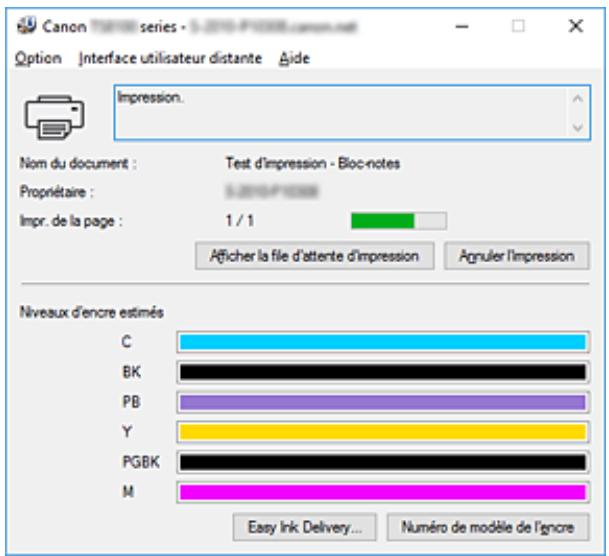Click the magenta M ink level bar
Screen dimensions: 609x556
[x=383, y=492]
